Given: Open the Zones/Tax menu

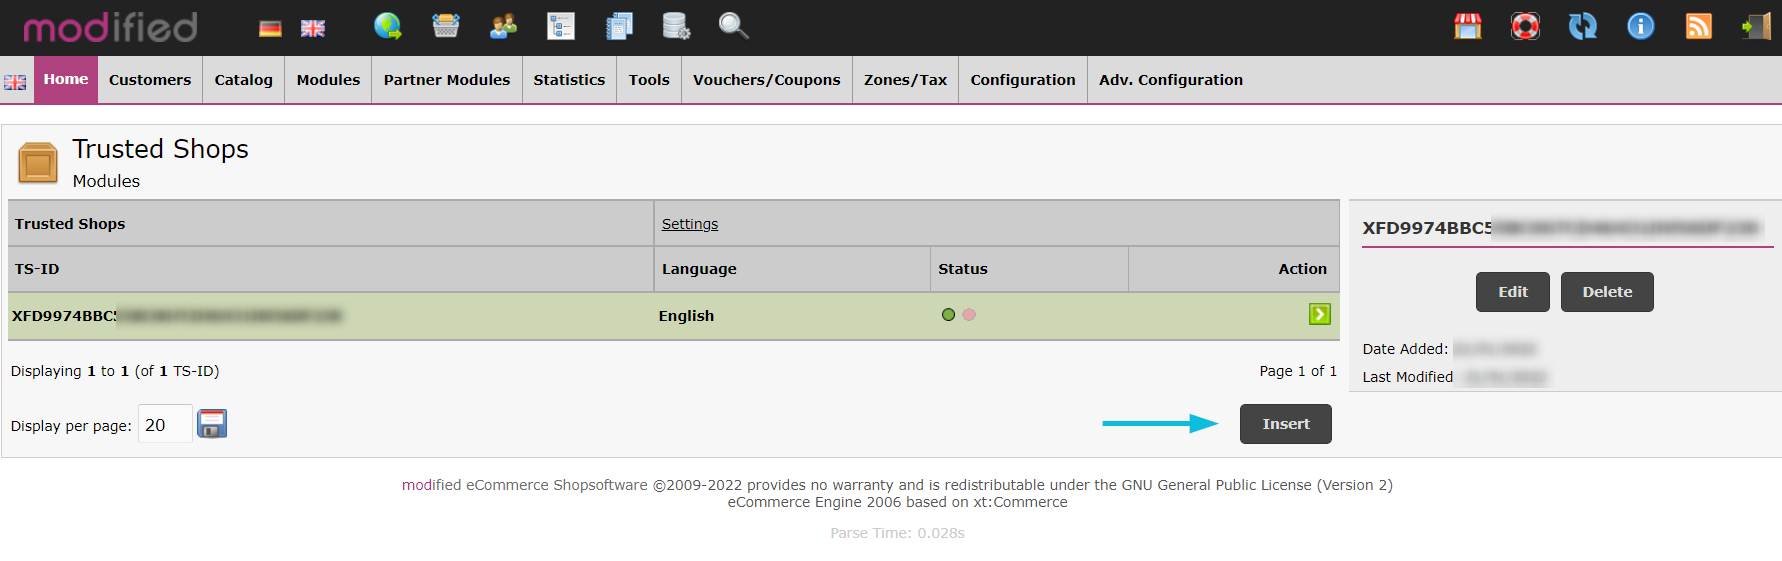Looking at the screenshot, I should pyautogui.click(x=905, y=80).
